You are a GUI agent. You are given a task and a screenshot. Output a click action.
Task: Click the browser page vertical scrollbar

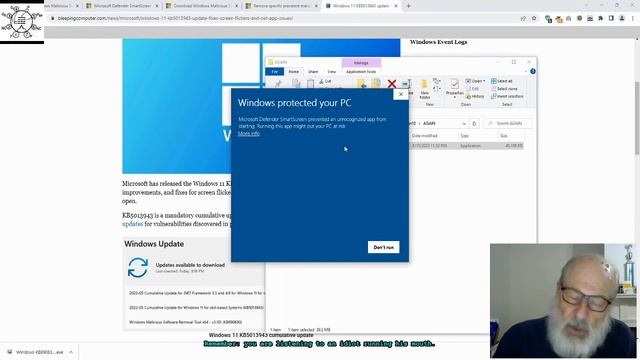[x=637, y=118]
